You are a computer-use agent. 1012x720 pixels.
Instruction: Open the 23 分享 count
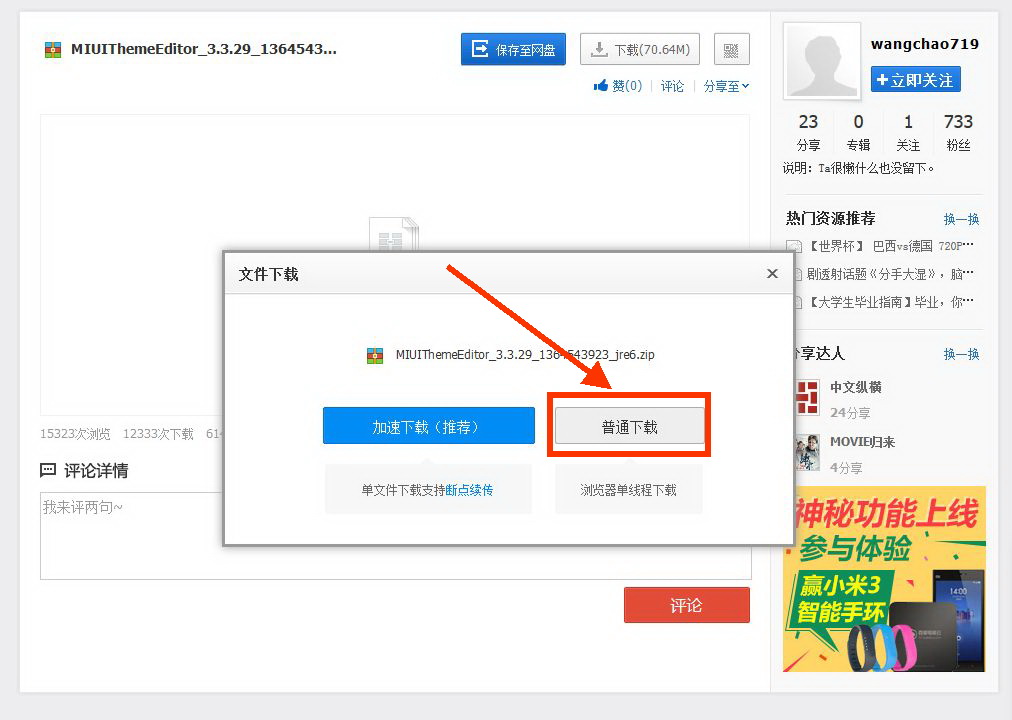pos(808,132)
